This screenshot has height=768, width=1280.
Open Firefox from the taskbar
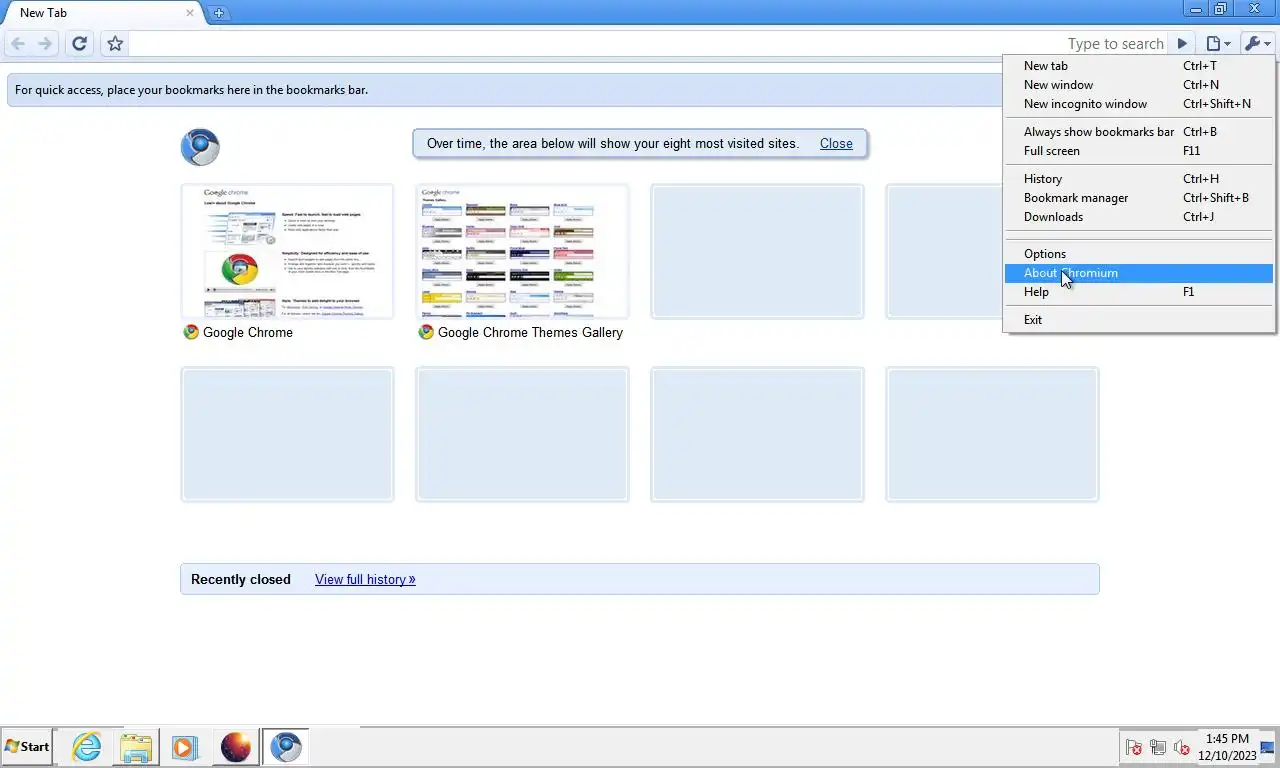[x=236, y=747]
